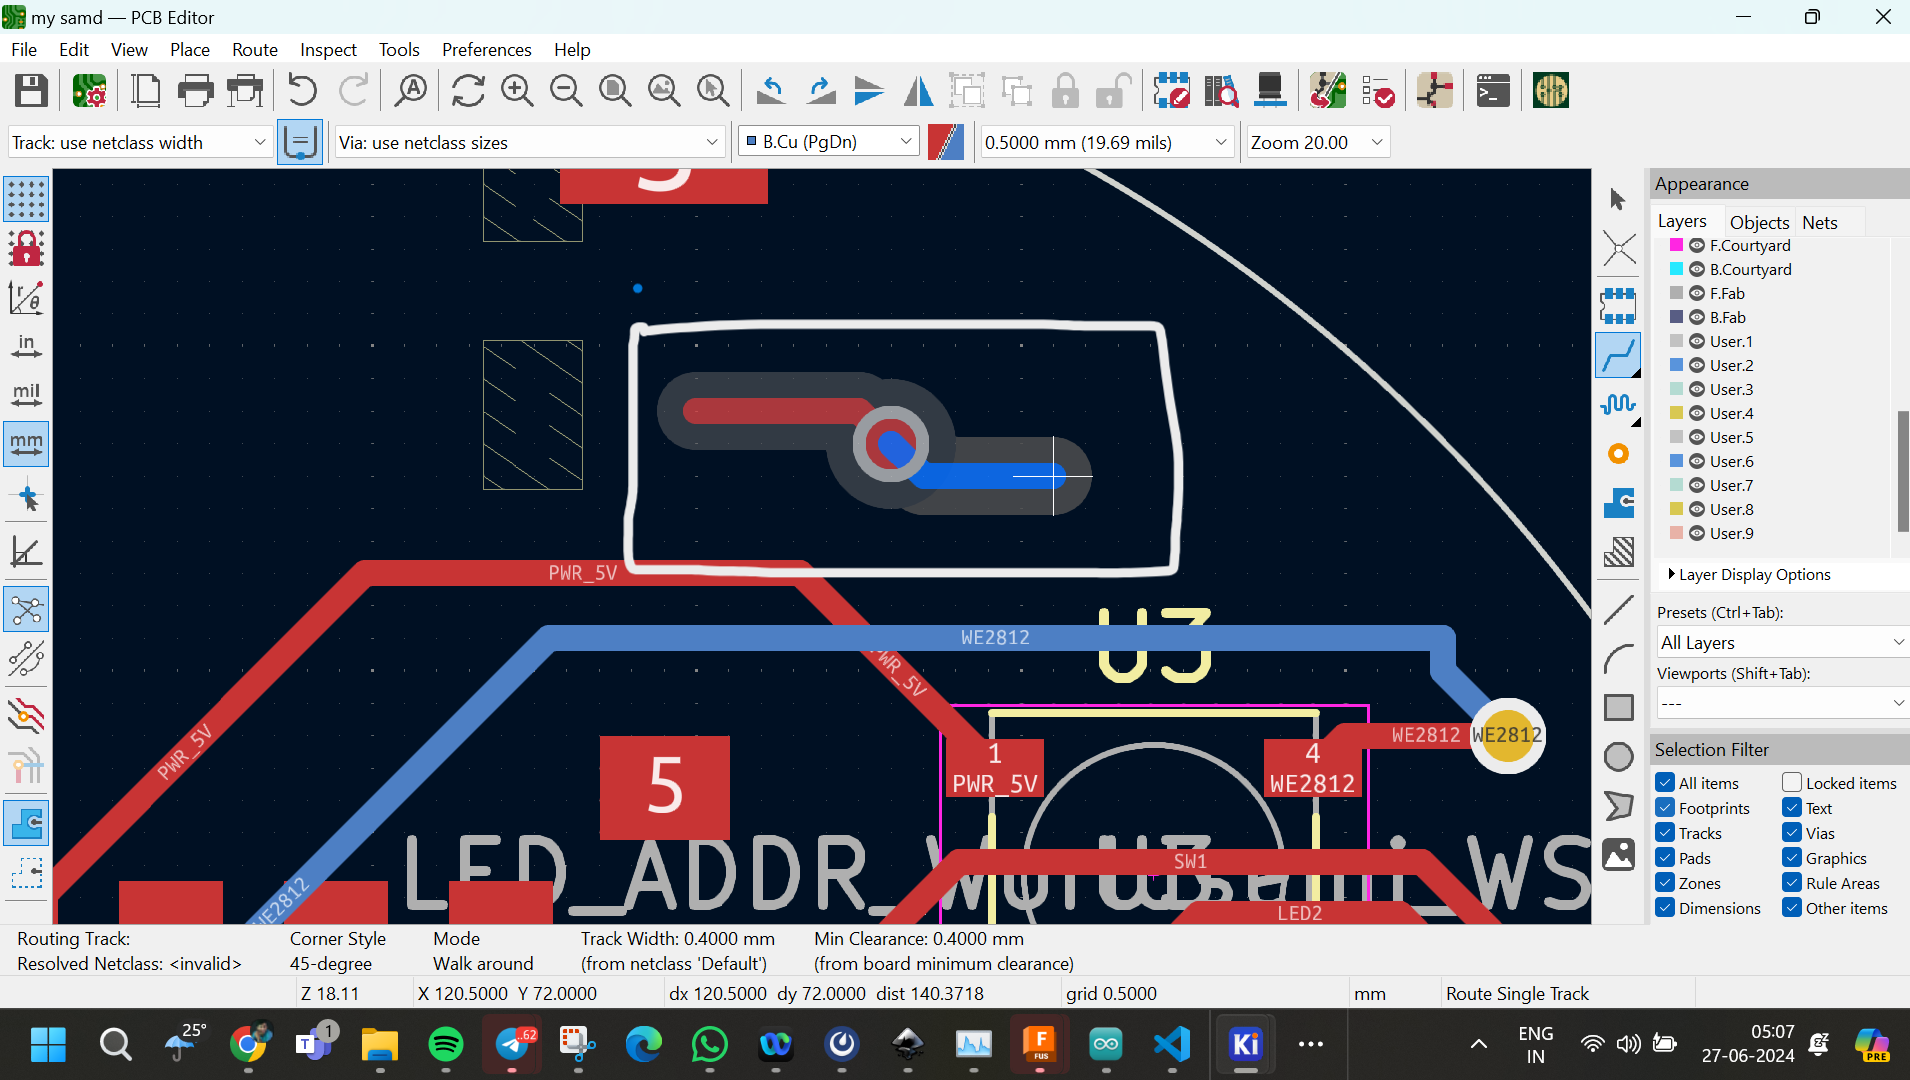Click the Zoom out icon
This screenshot has height=1080, width=1910.
(566, 91)
